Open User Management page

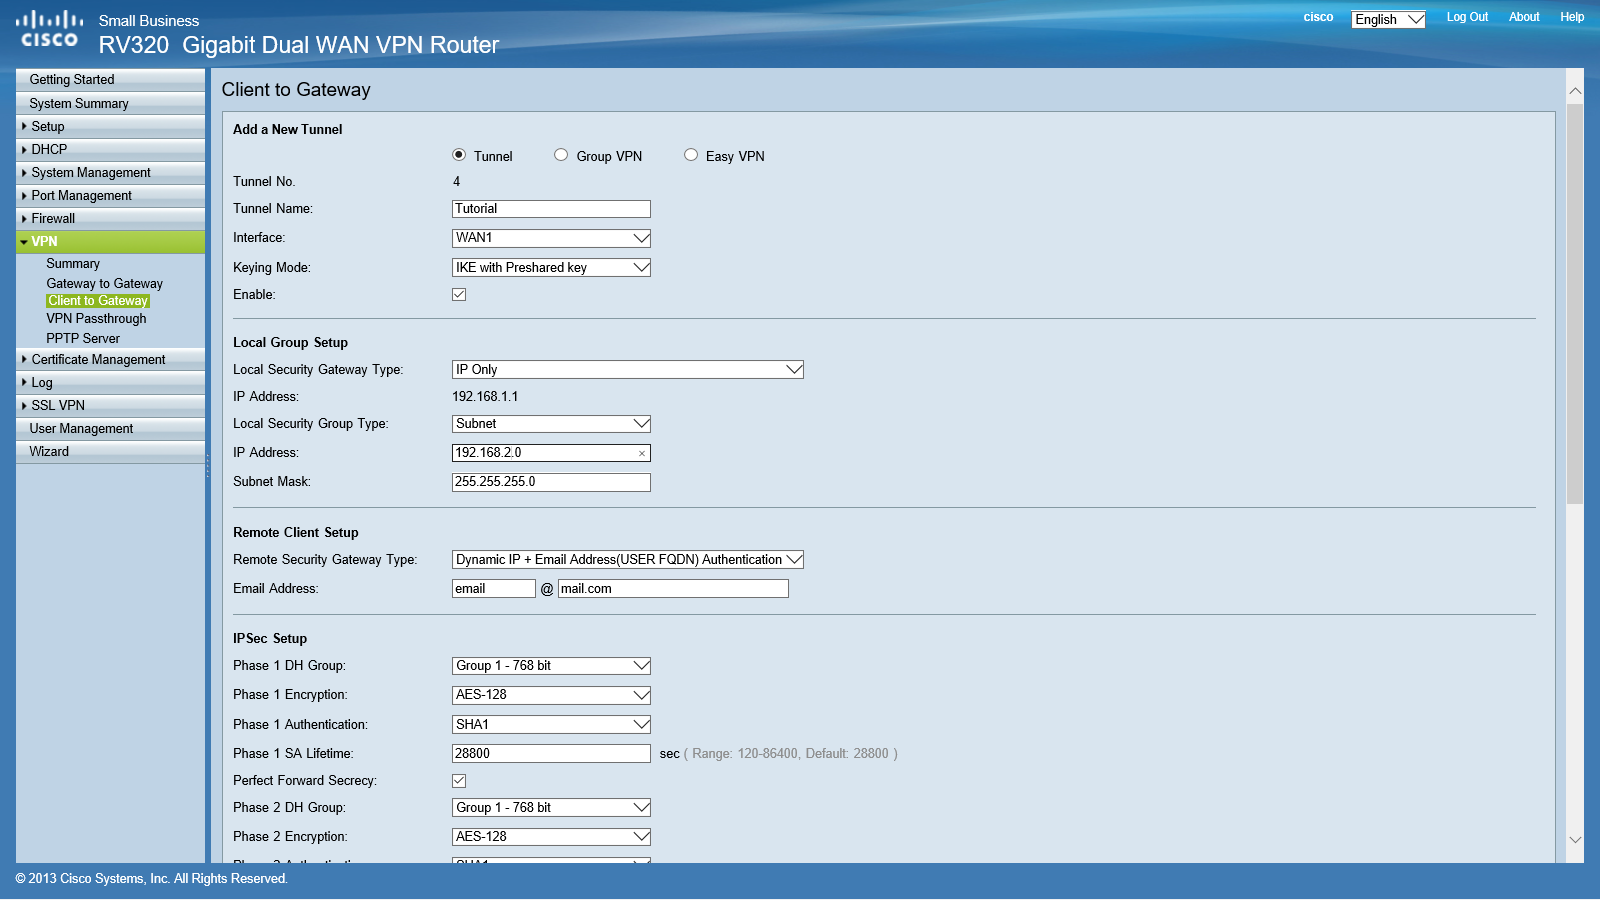(110, 429)
